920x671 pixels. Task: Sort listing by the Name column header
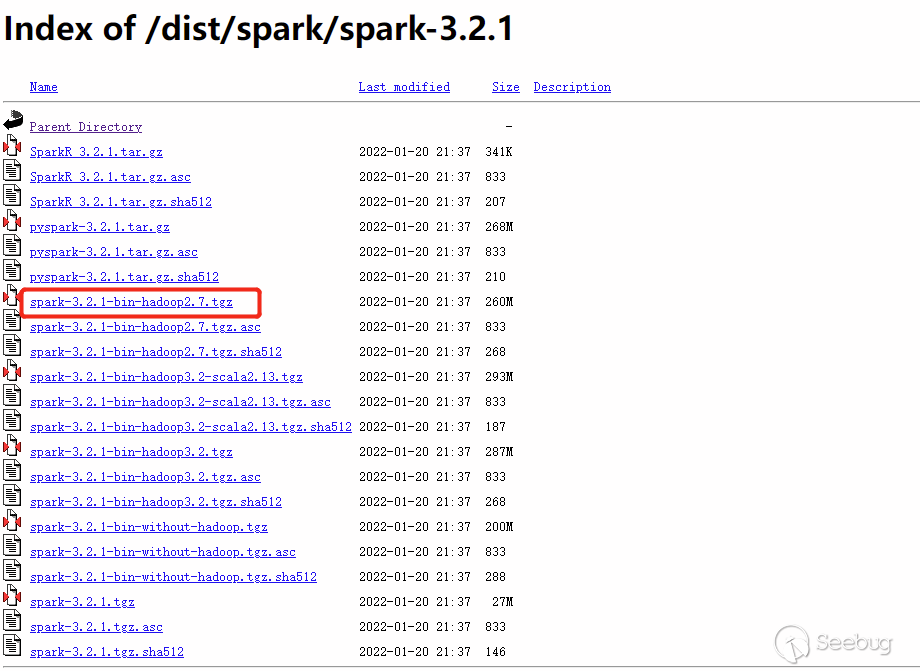pyautogui.click(x=43, y=87)
